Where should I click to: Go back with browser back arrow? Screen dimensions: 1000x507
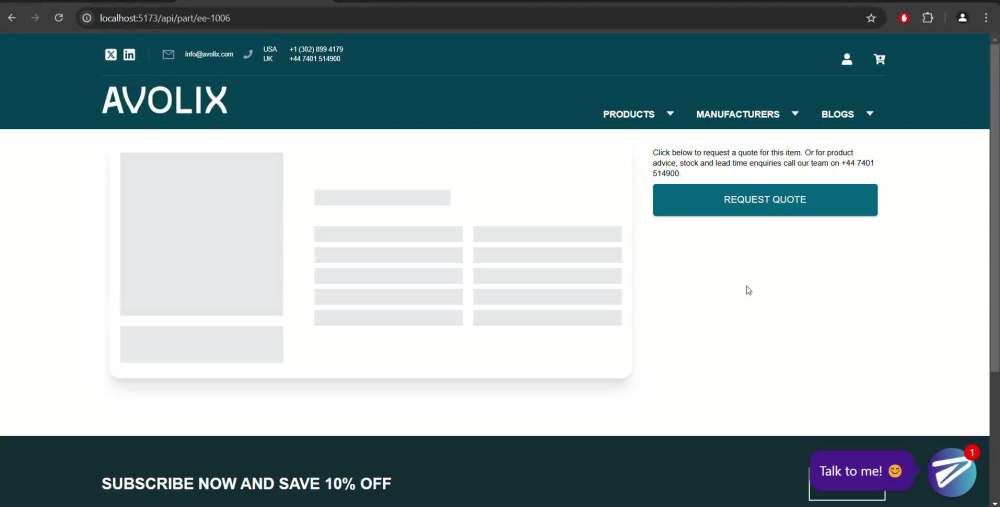pos(12,18)
